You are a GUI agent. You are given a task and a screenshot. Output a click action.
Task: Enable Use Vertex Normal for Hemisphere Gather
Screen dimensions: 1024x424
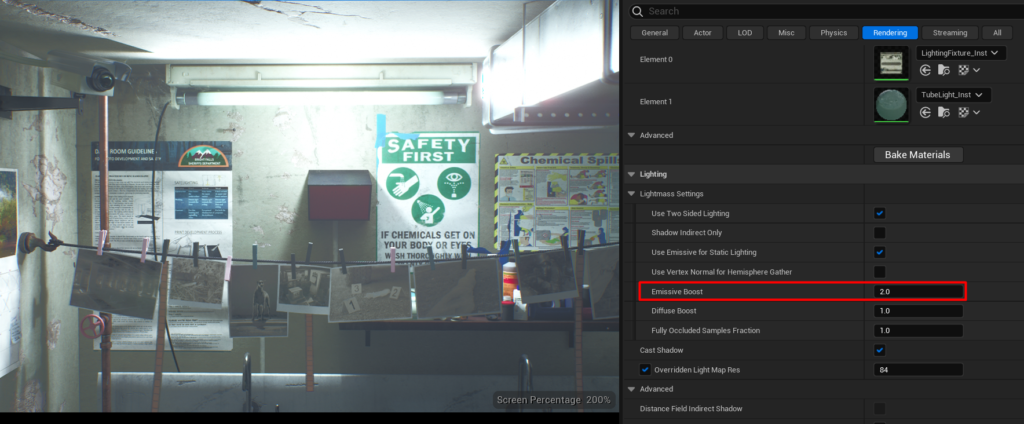(x=880, y=272)
